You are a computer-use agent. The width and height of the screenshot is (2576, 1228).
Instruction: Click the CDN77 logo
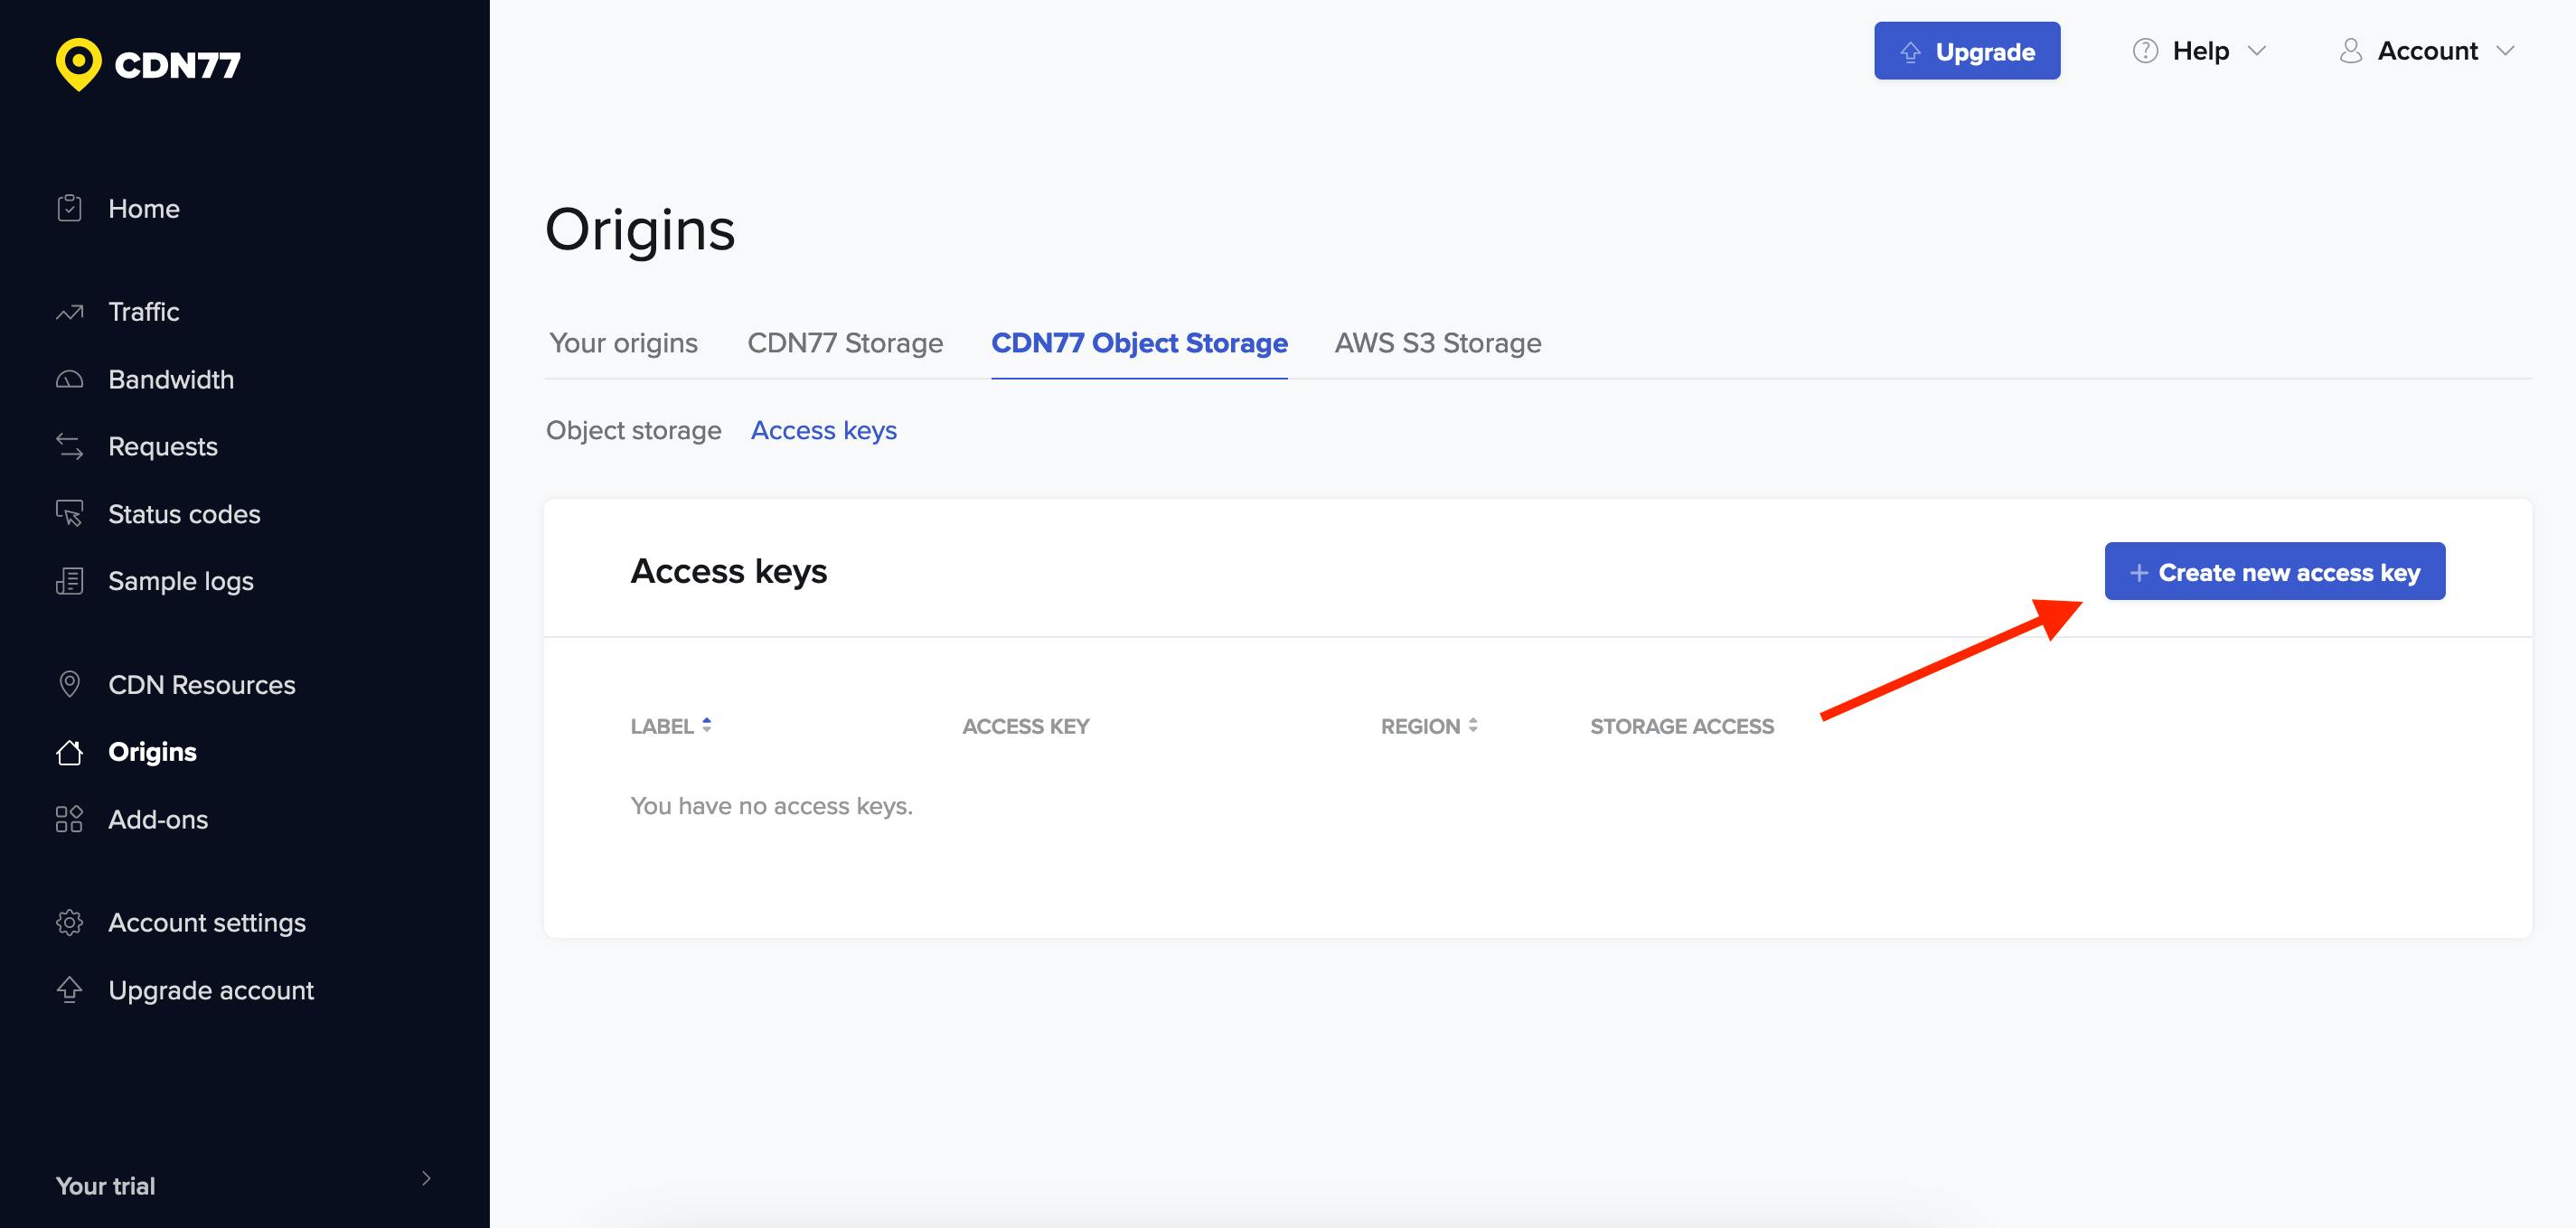tap(148, 64)
